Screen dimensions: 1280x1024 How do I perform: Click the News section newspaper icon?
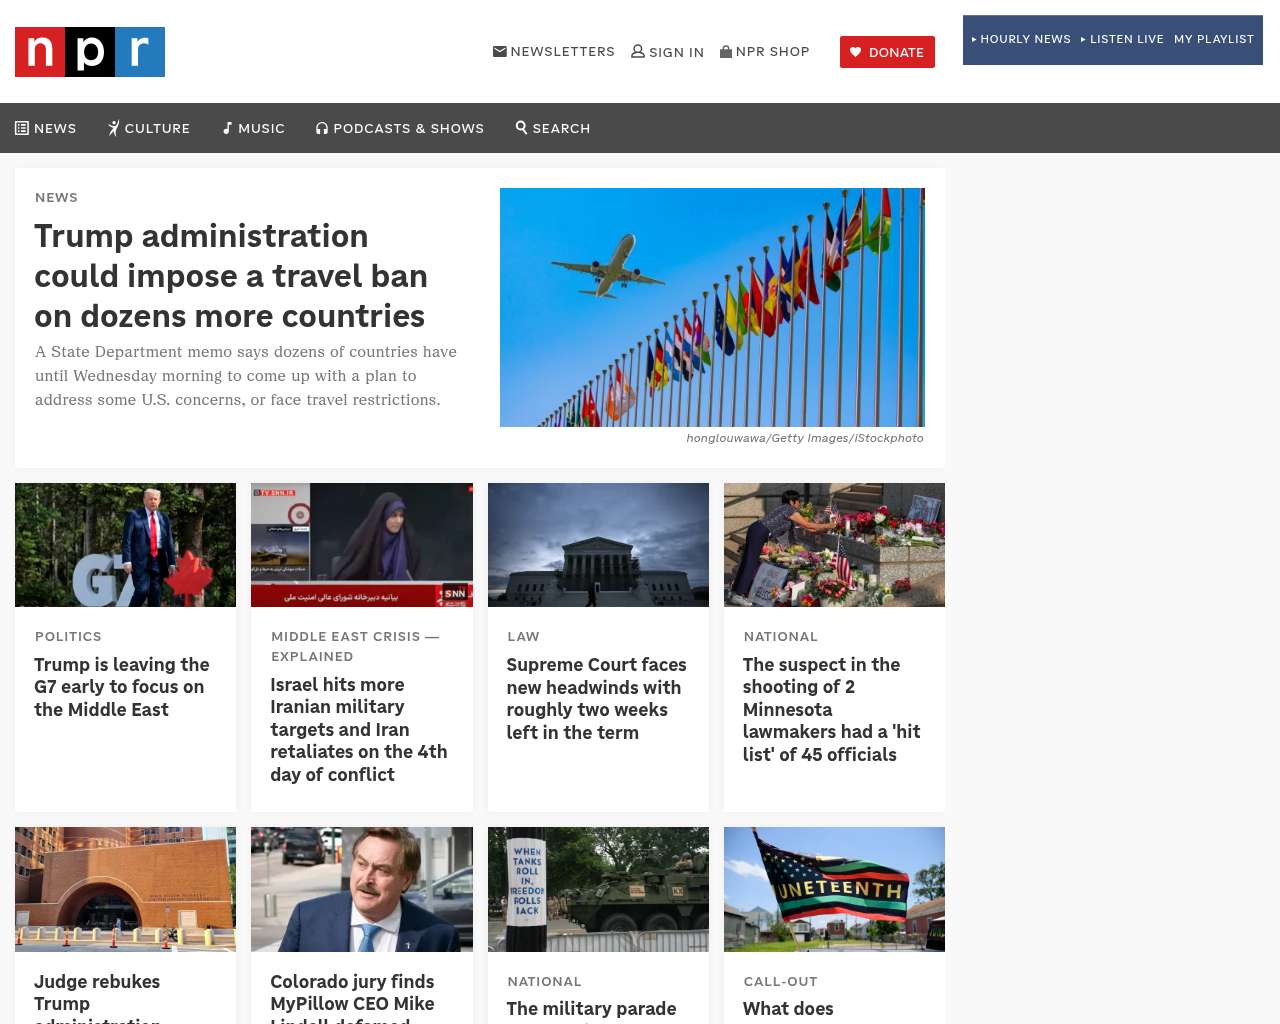pos(22,128)
